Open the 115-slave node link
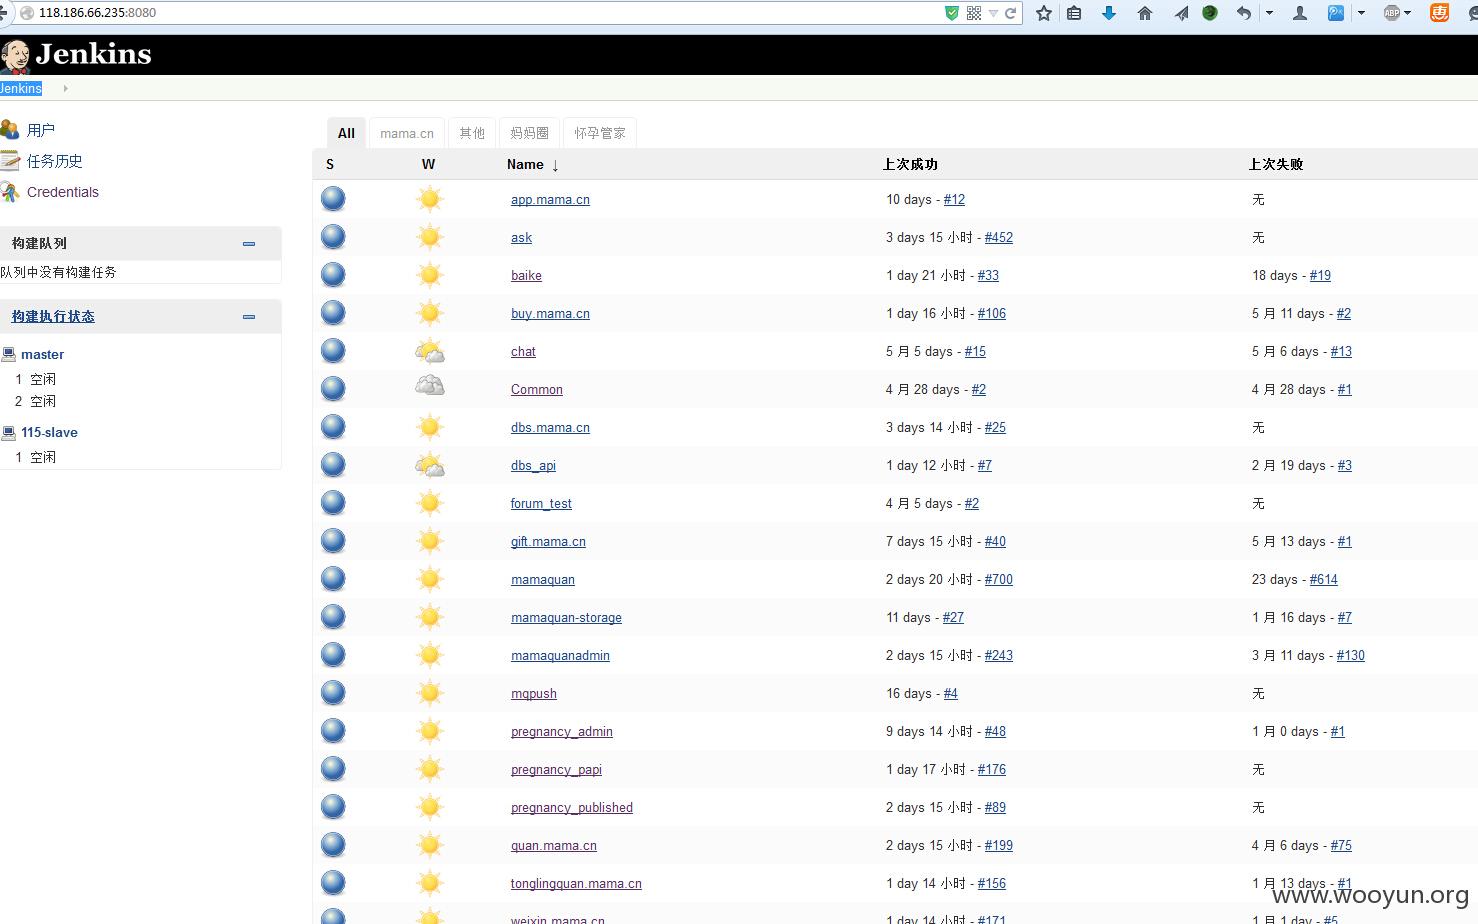1478x924 pixels. [x=49, y=432]
